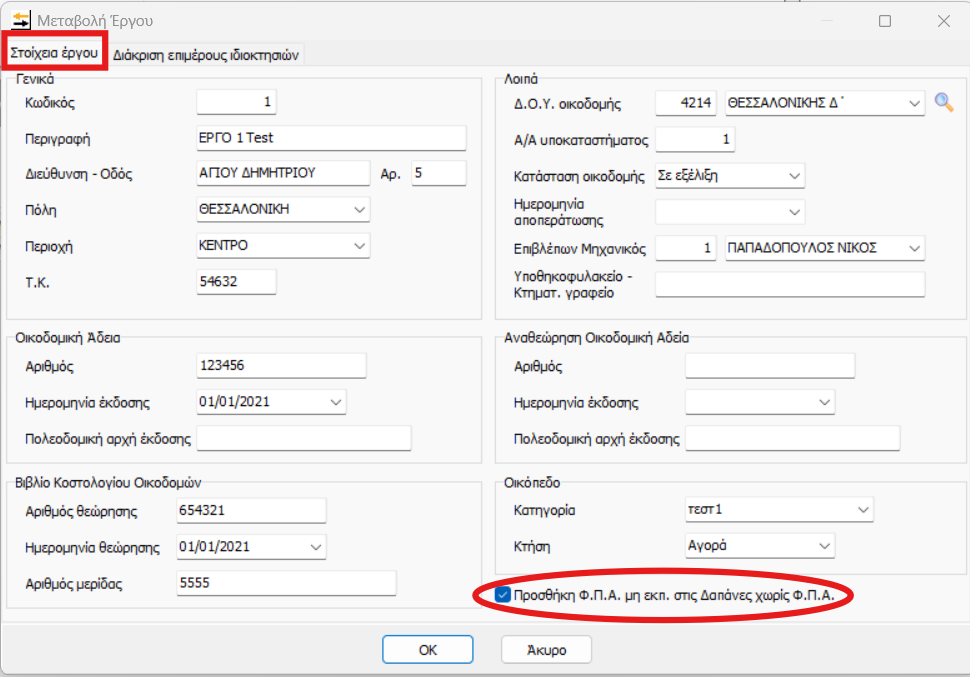This screenshot has width=970, height=677.
Task: Click the Υποθηκοφυλακείο - Κτηματ. γραφείο field
Action: (789, 284)
